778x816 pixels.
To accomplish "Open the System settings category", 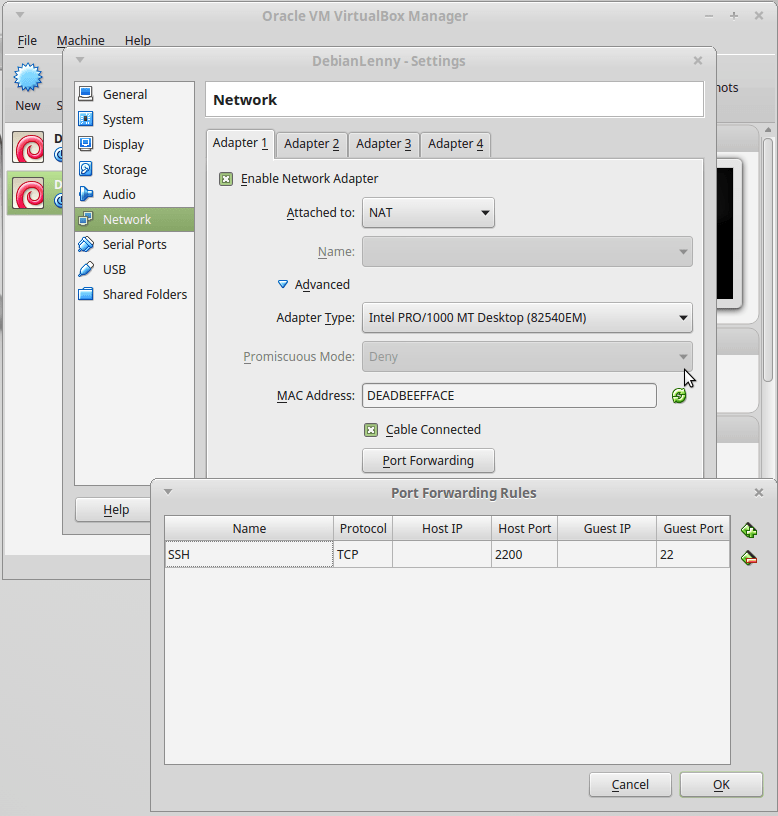I will (134, 119).
